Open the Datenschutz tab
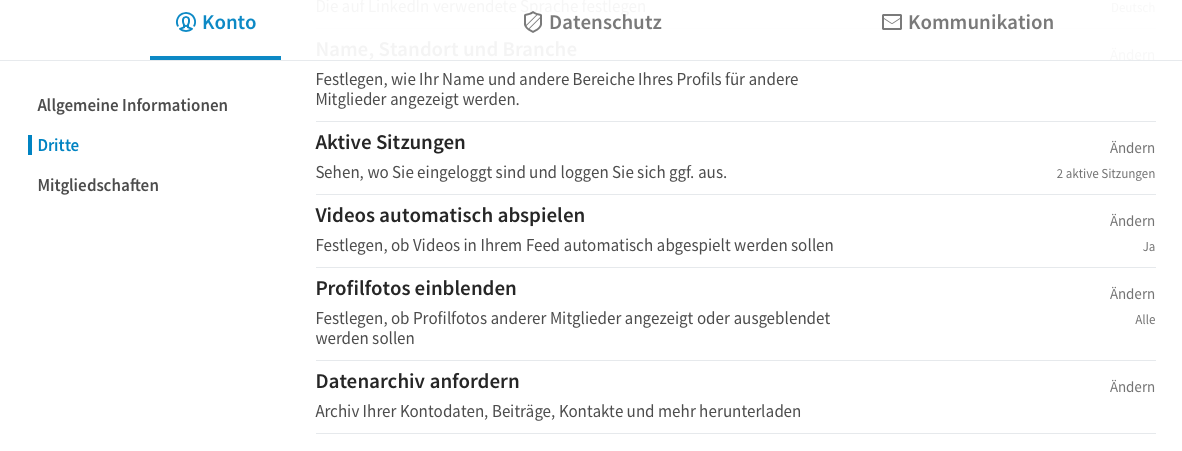This screenshot has width=1182, height=451. point(593,23)
